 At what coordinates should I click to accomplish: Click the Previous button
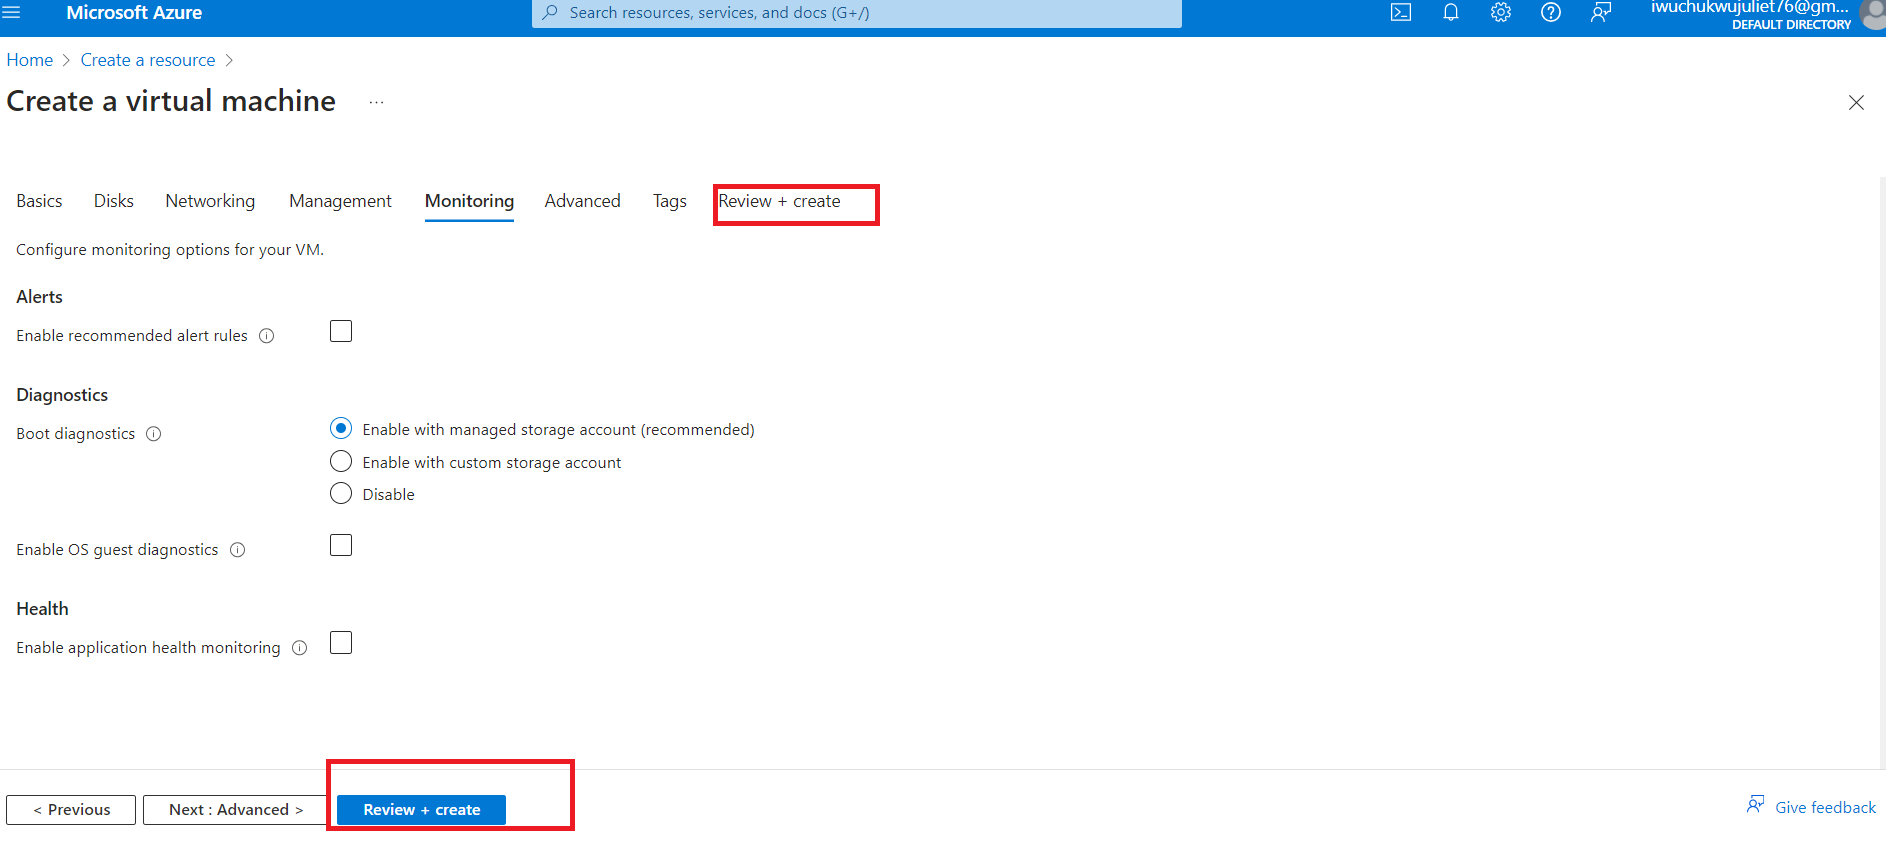(x=71, y=810)
